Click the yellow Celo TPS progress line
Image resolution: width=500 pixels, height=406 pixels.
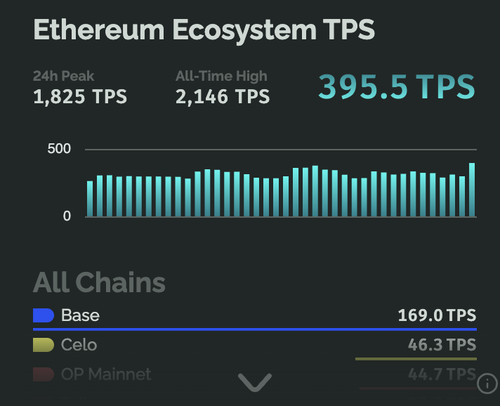point(416,359)
